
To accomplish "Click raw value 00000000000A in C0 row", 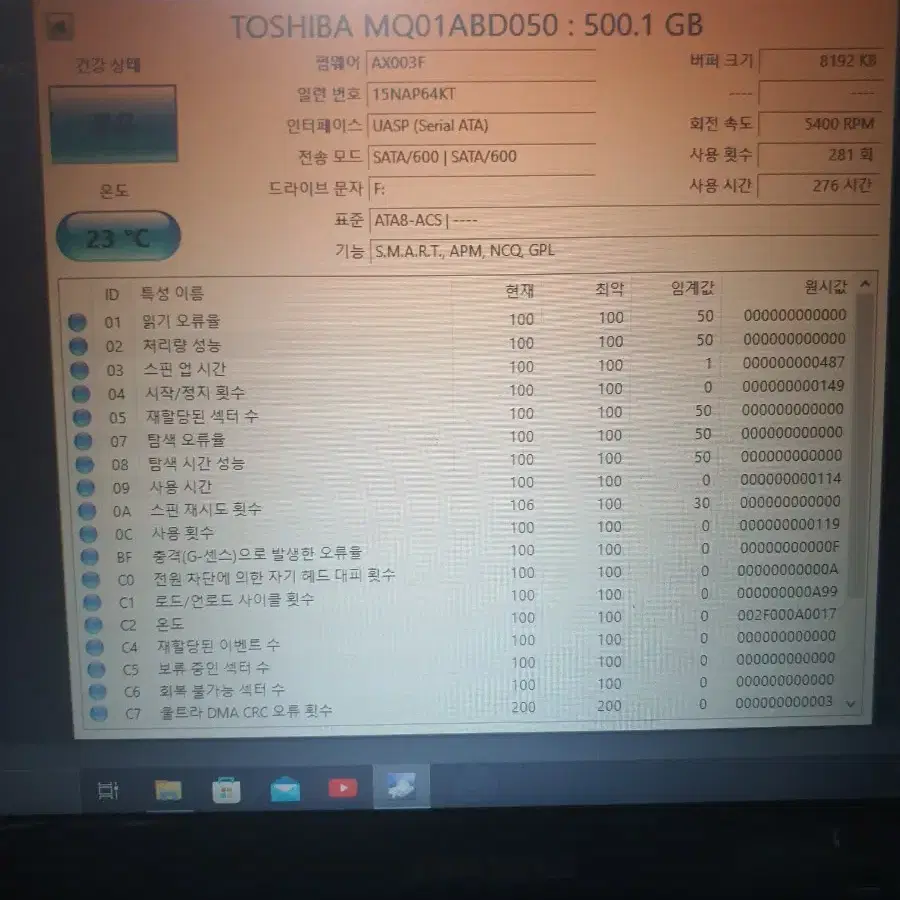I will tap(788, 570).
